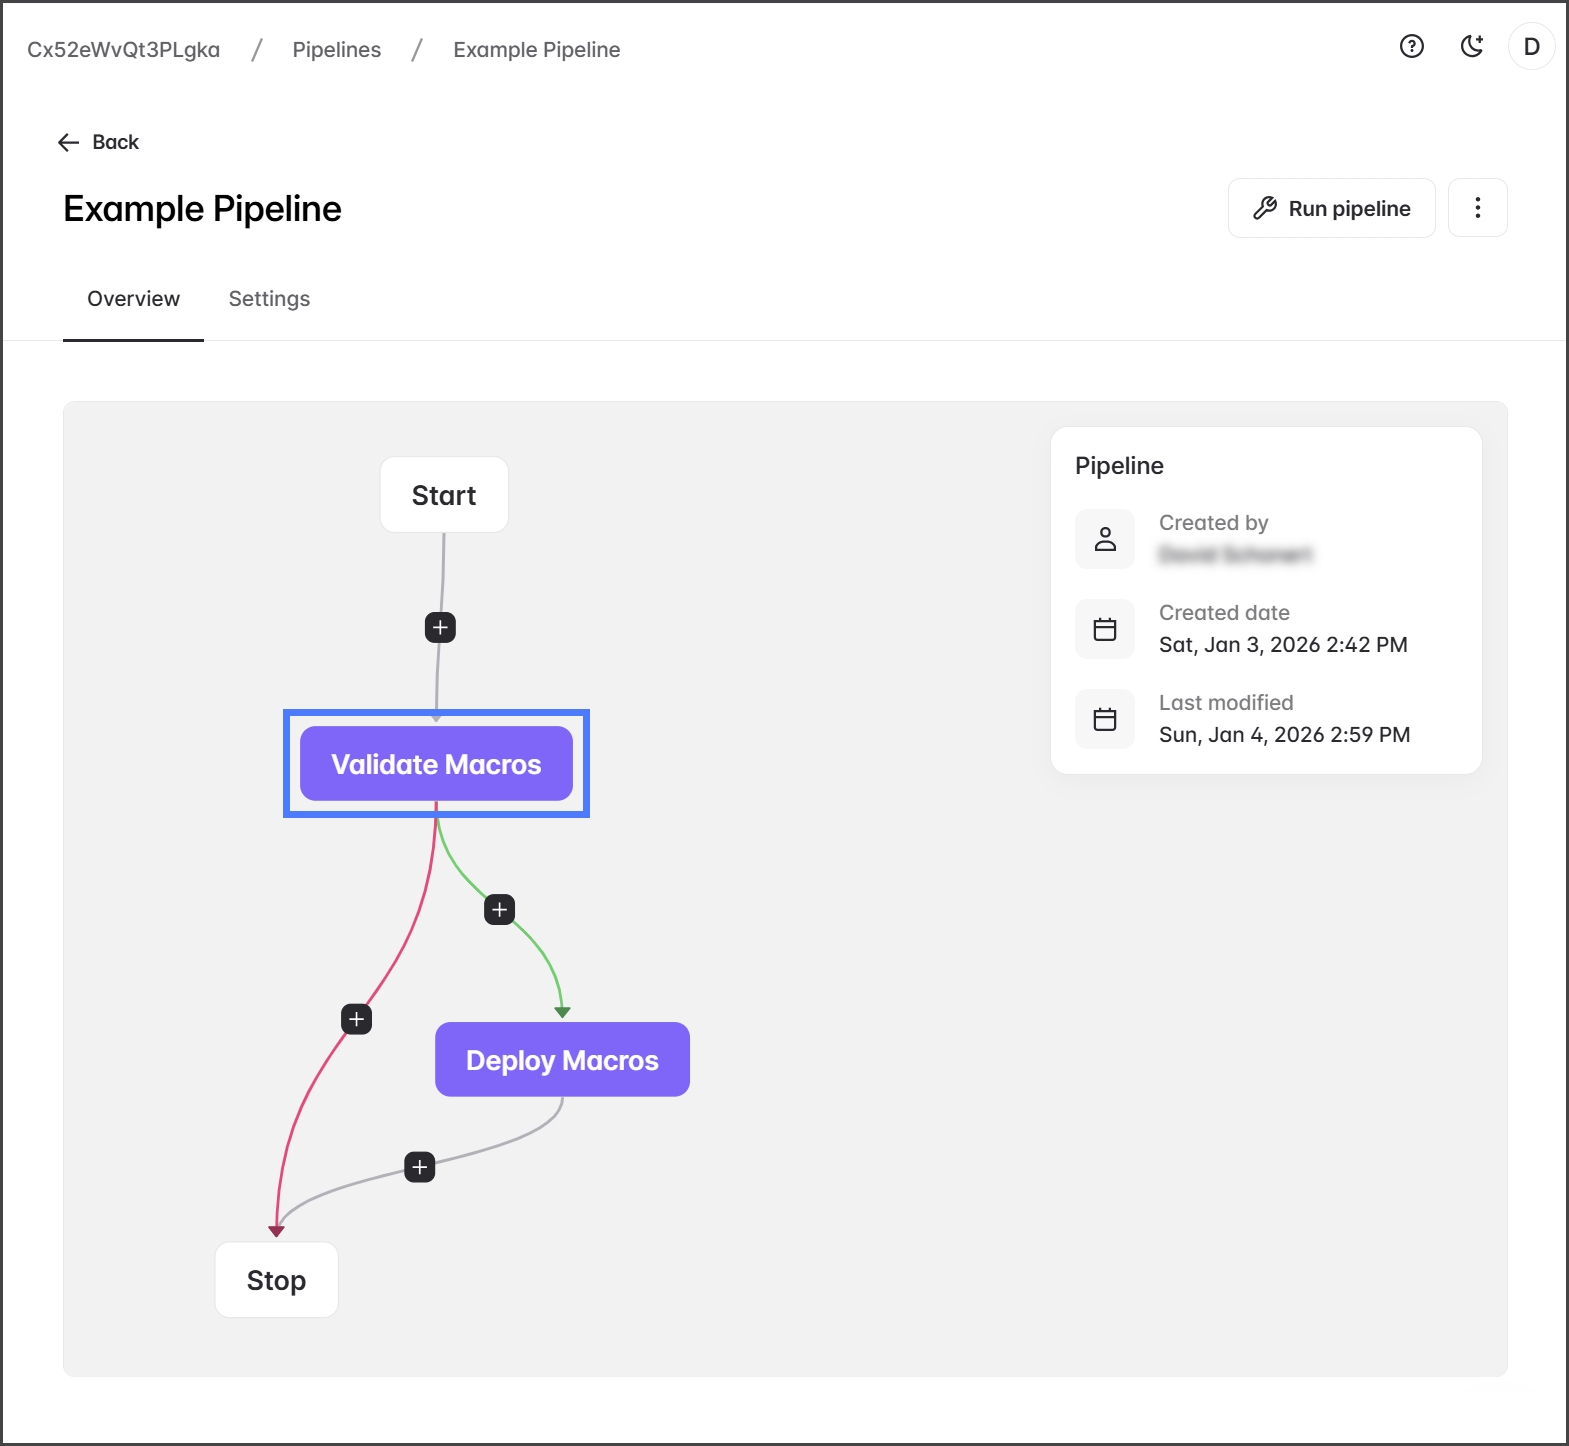The image size is (1569, 1446).
Task: Open Pipelines in the breadcrumb
Action: (x=336, y=50)
